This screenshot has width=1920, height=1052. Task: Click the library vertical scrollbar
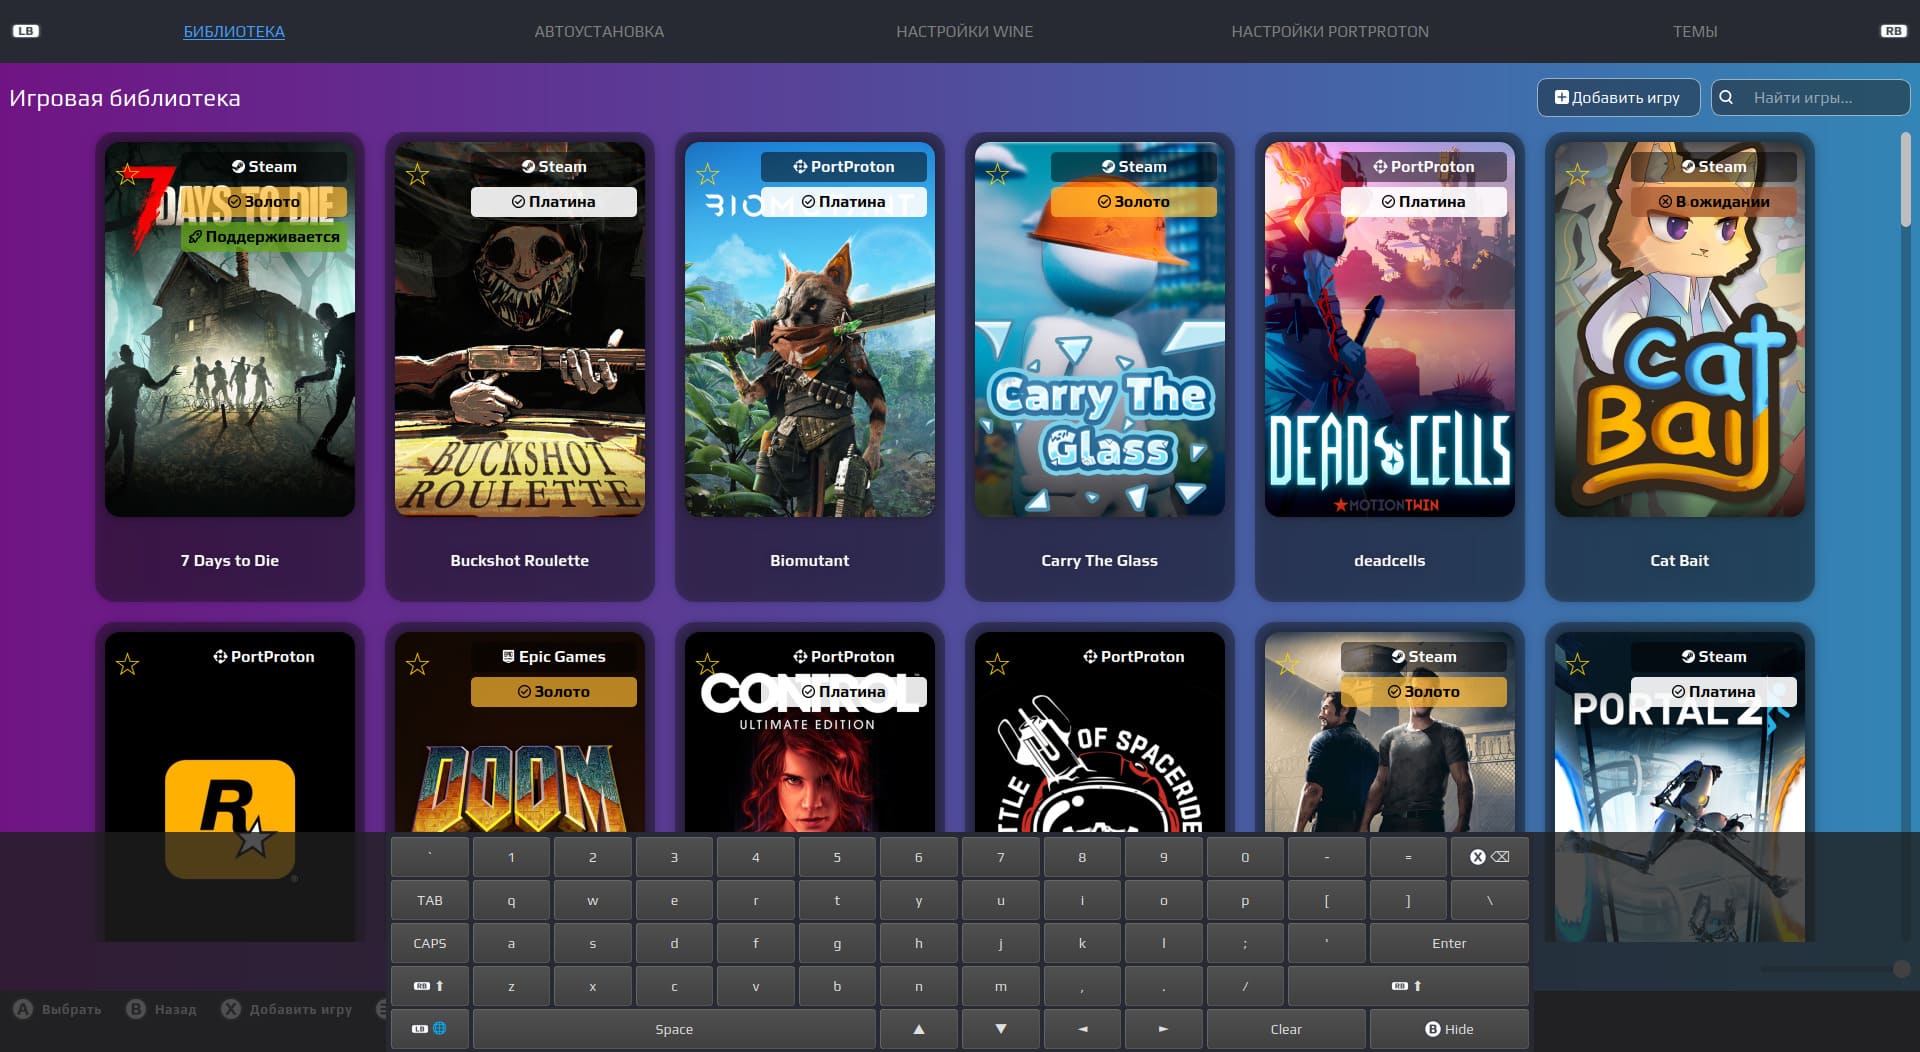point(1905,180)
